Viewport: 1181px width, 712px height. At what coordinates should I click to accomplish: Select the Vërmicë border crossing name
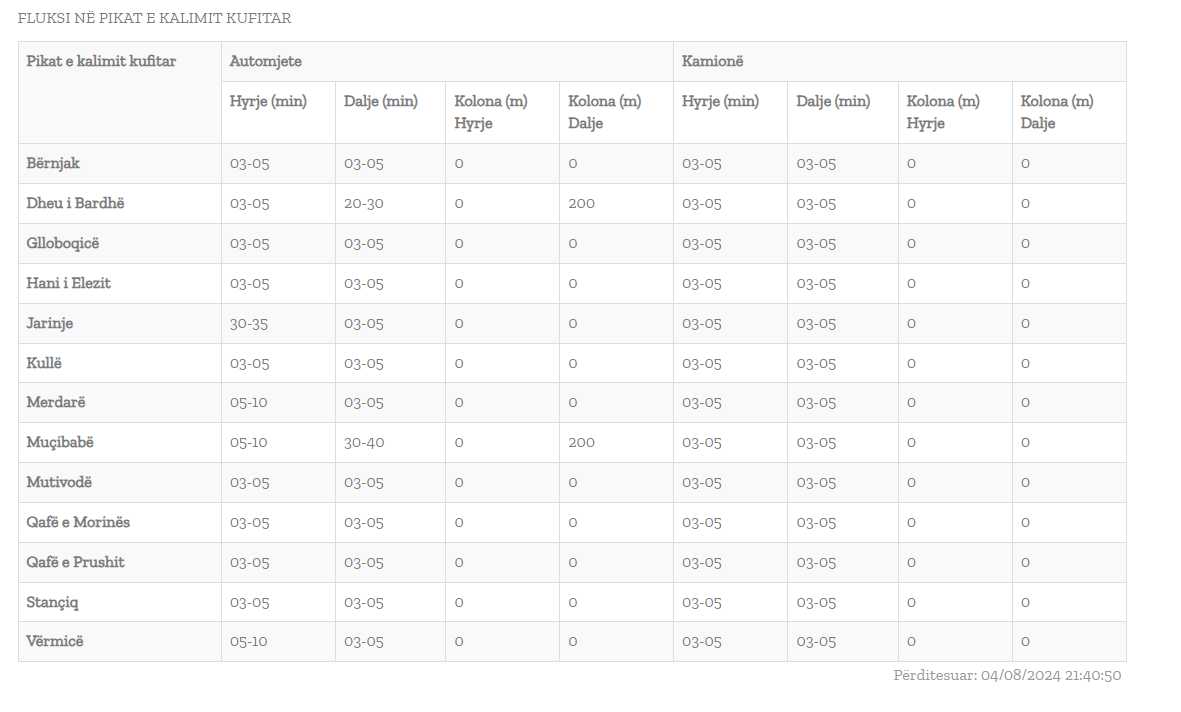click(55, 641)
